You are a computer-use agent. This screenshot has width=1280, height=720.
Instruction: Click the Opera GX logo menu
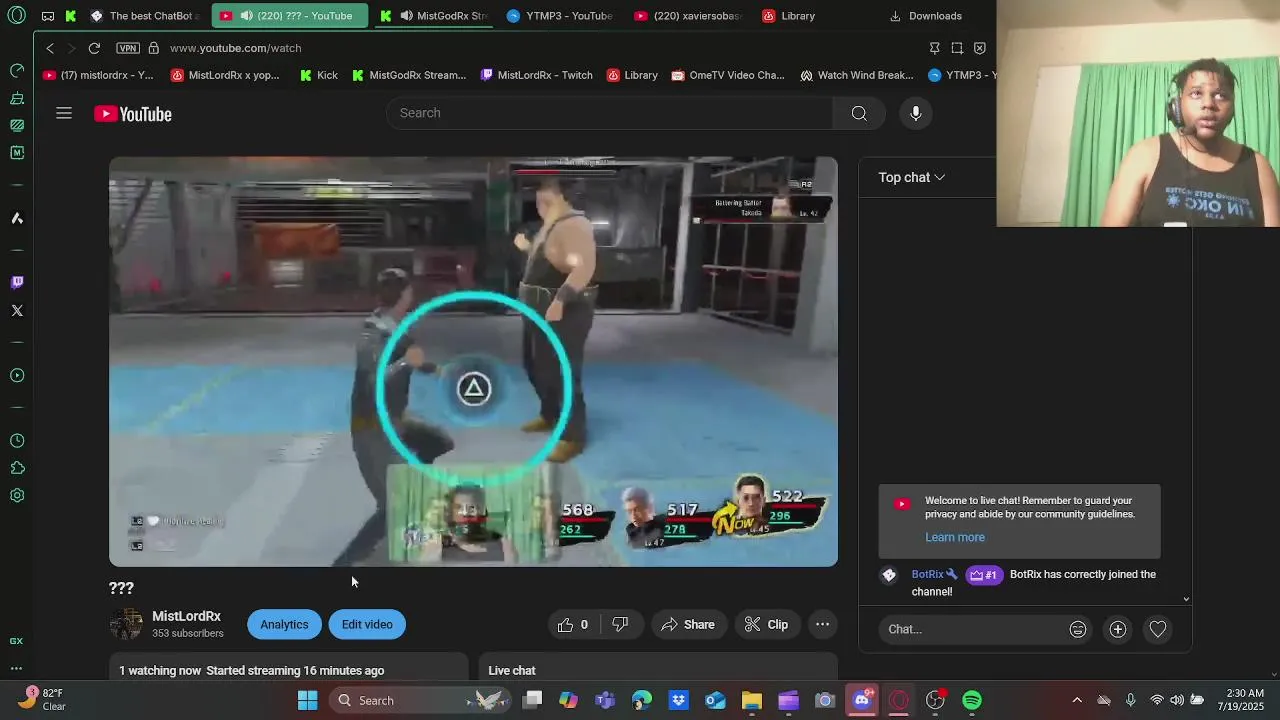(16, 16)
